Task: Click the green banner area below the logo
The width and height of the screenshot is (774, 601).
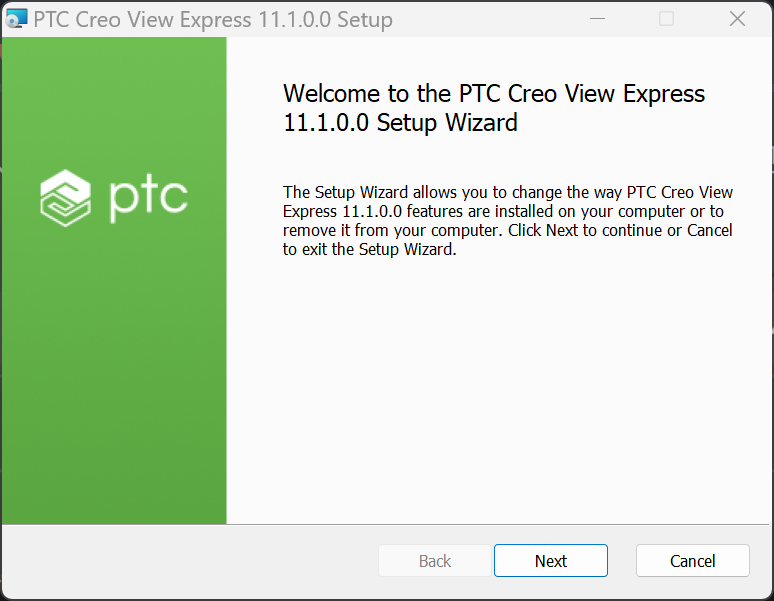Action: 114,375
